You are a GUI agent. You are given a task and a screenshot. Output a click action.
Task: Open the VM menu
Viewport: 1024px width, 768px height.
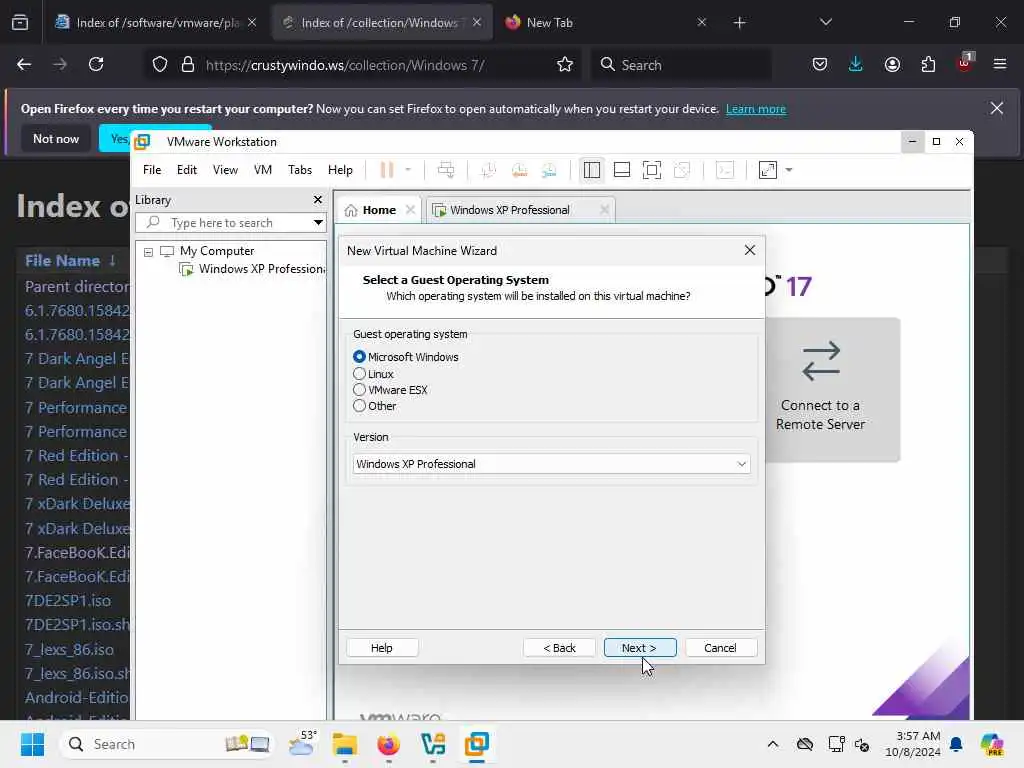point(263,170)
